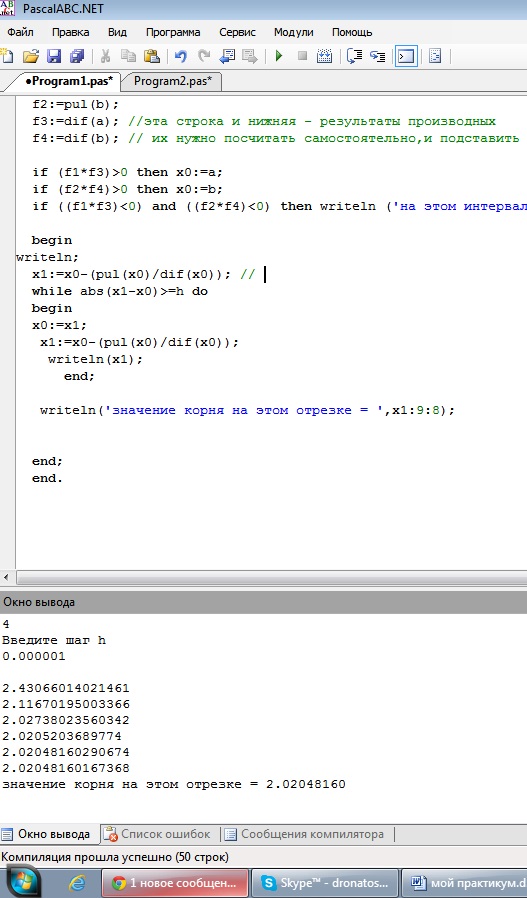Open the Skype taskbar item
This screenshot has width=527, height=898.
click(325, 883)
